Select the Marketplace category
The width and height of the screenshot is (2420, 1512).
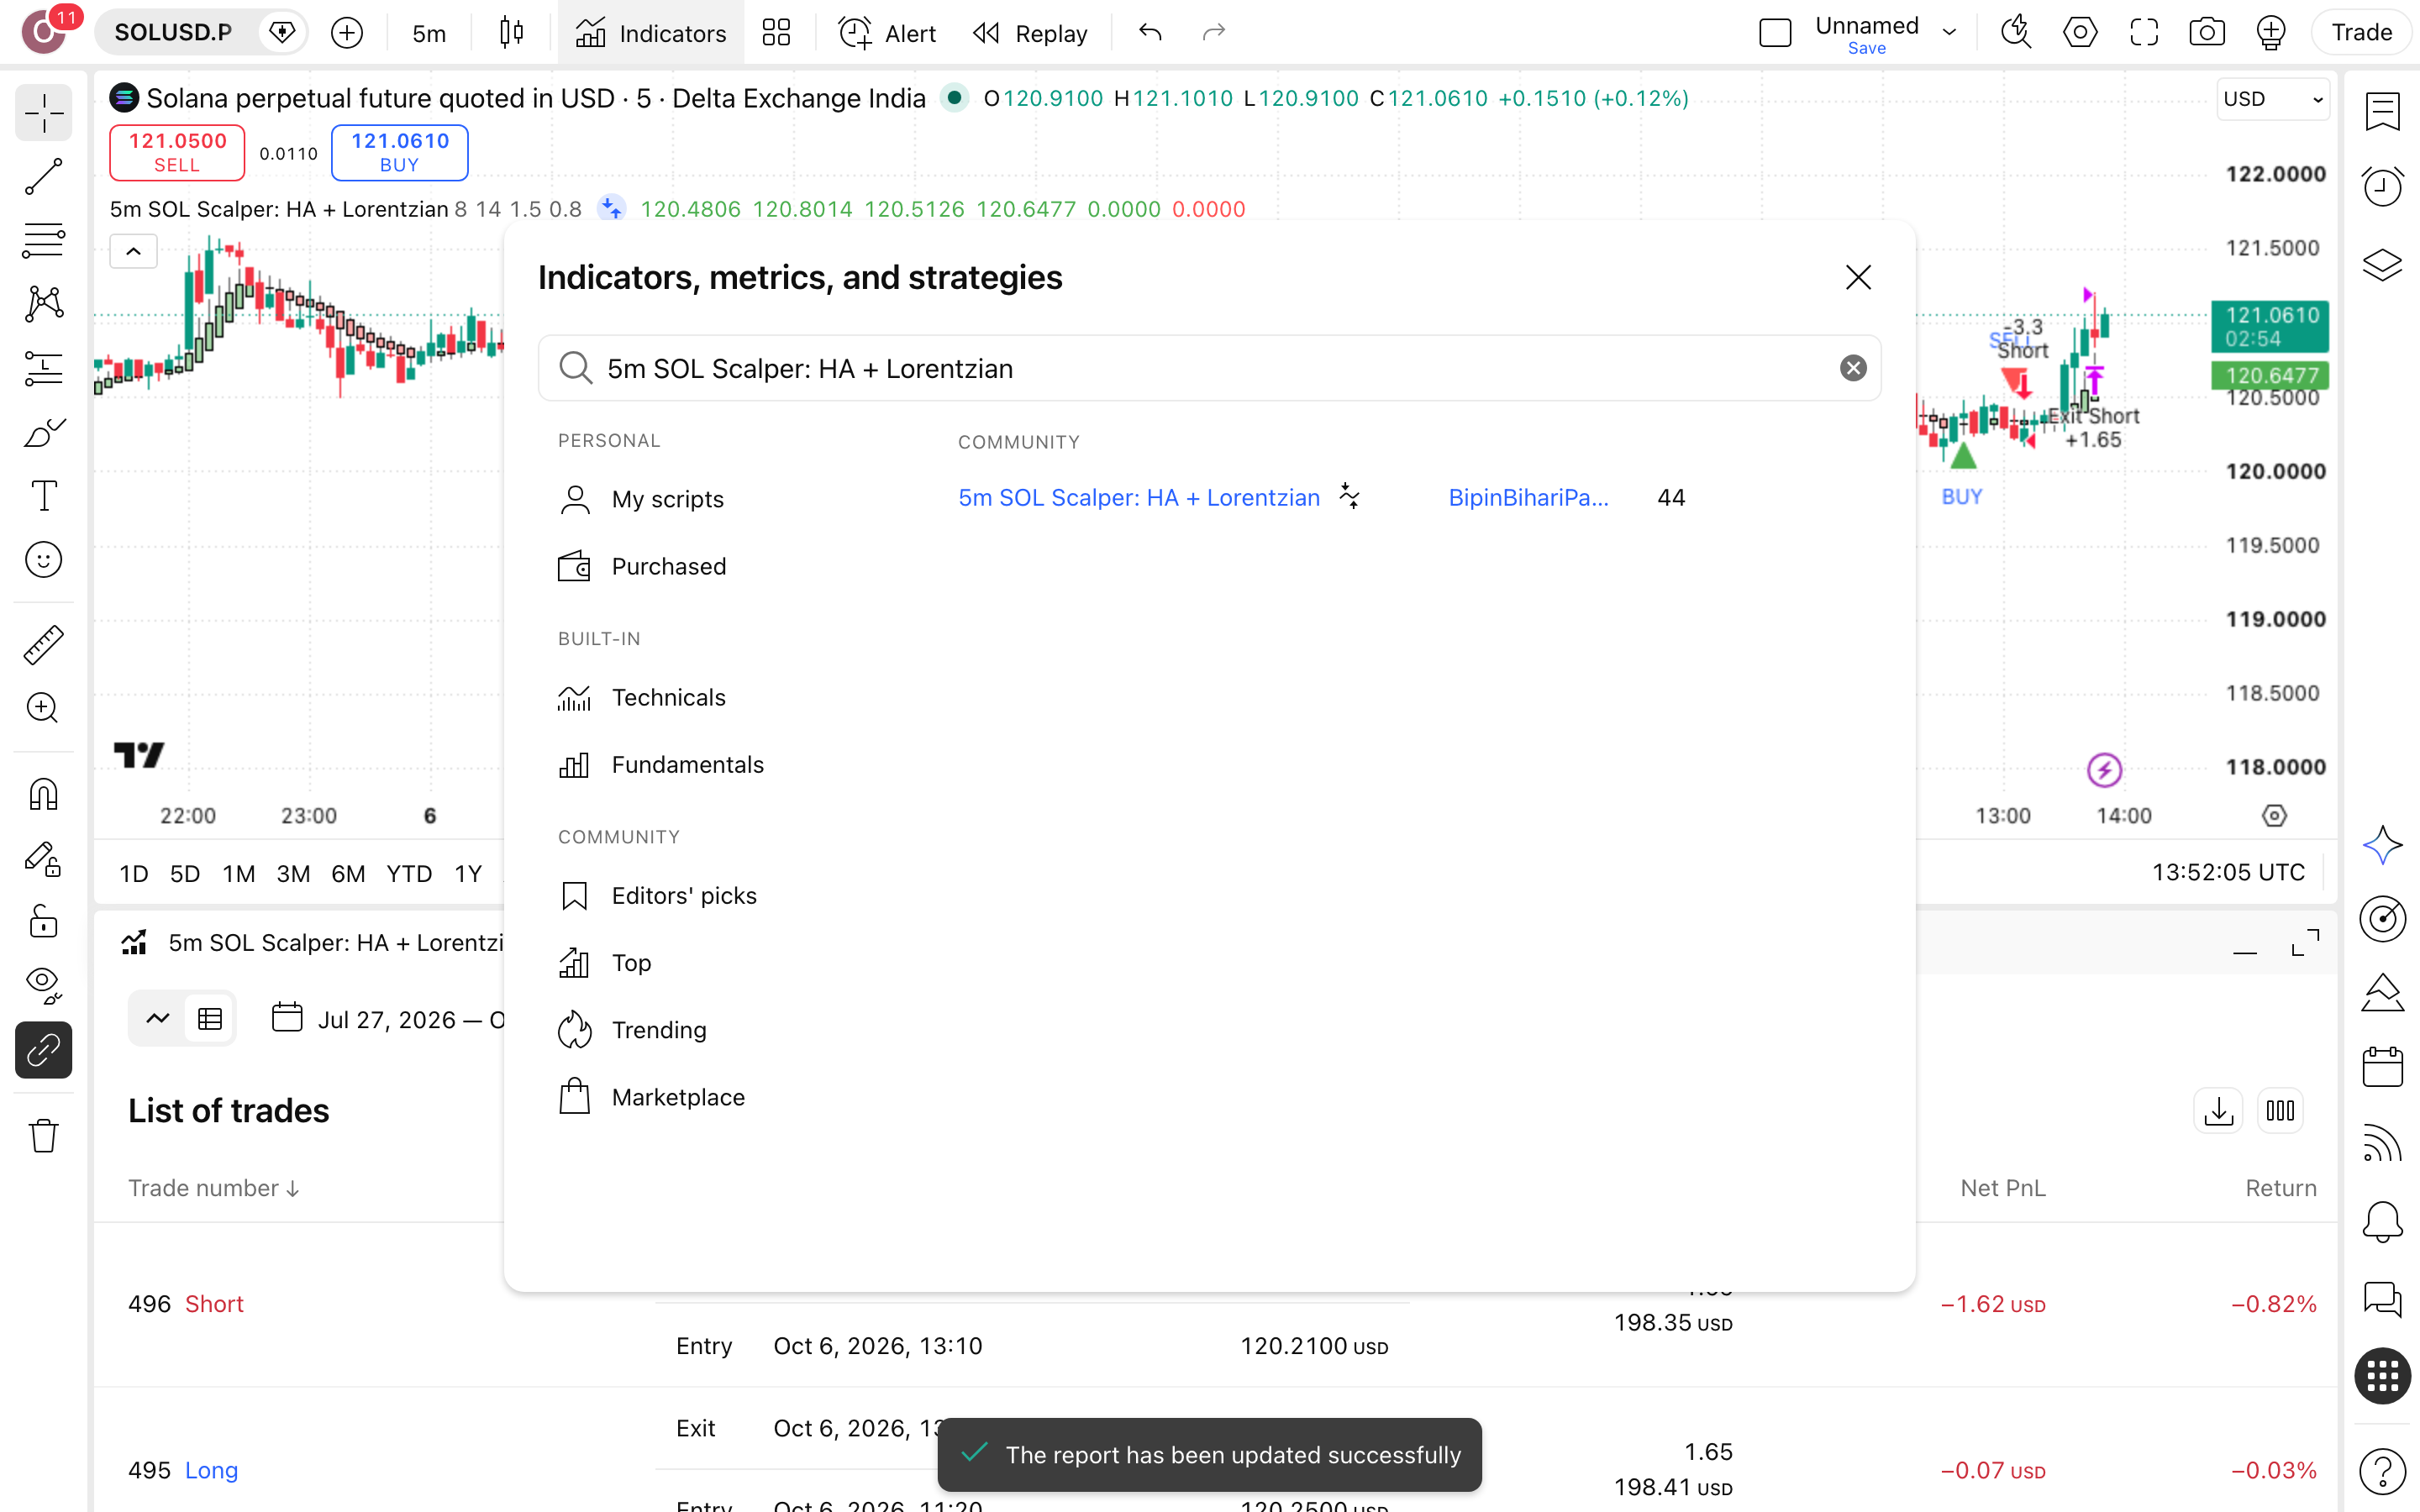point(678,1097)
